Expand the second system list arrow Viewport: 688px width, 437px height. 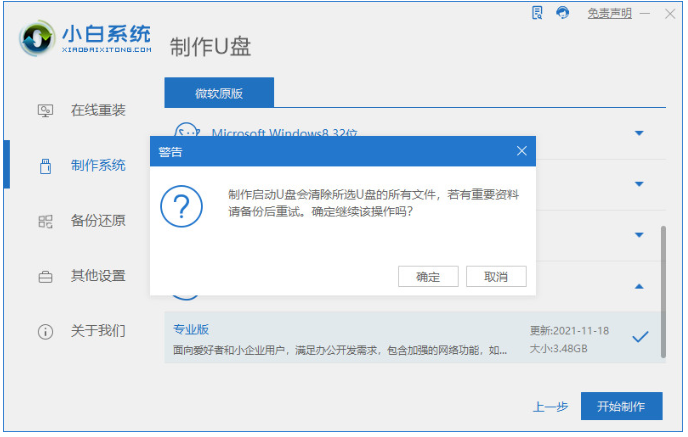point(639,184)
